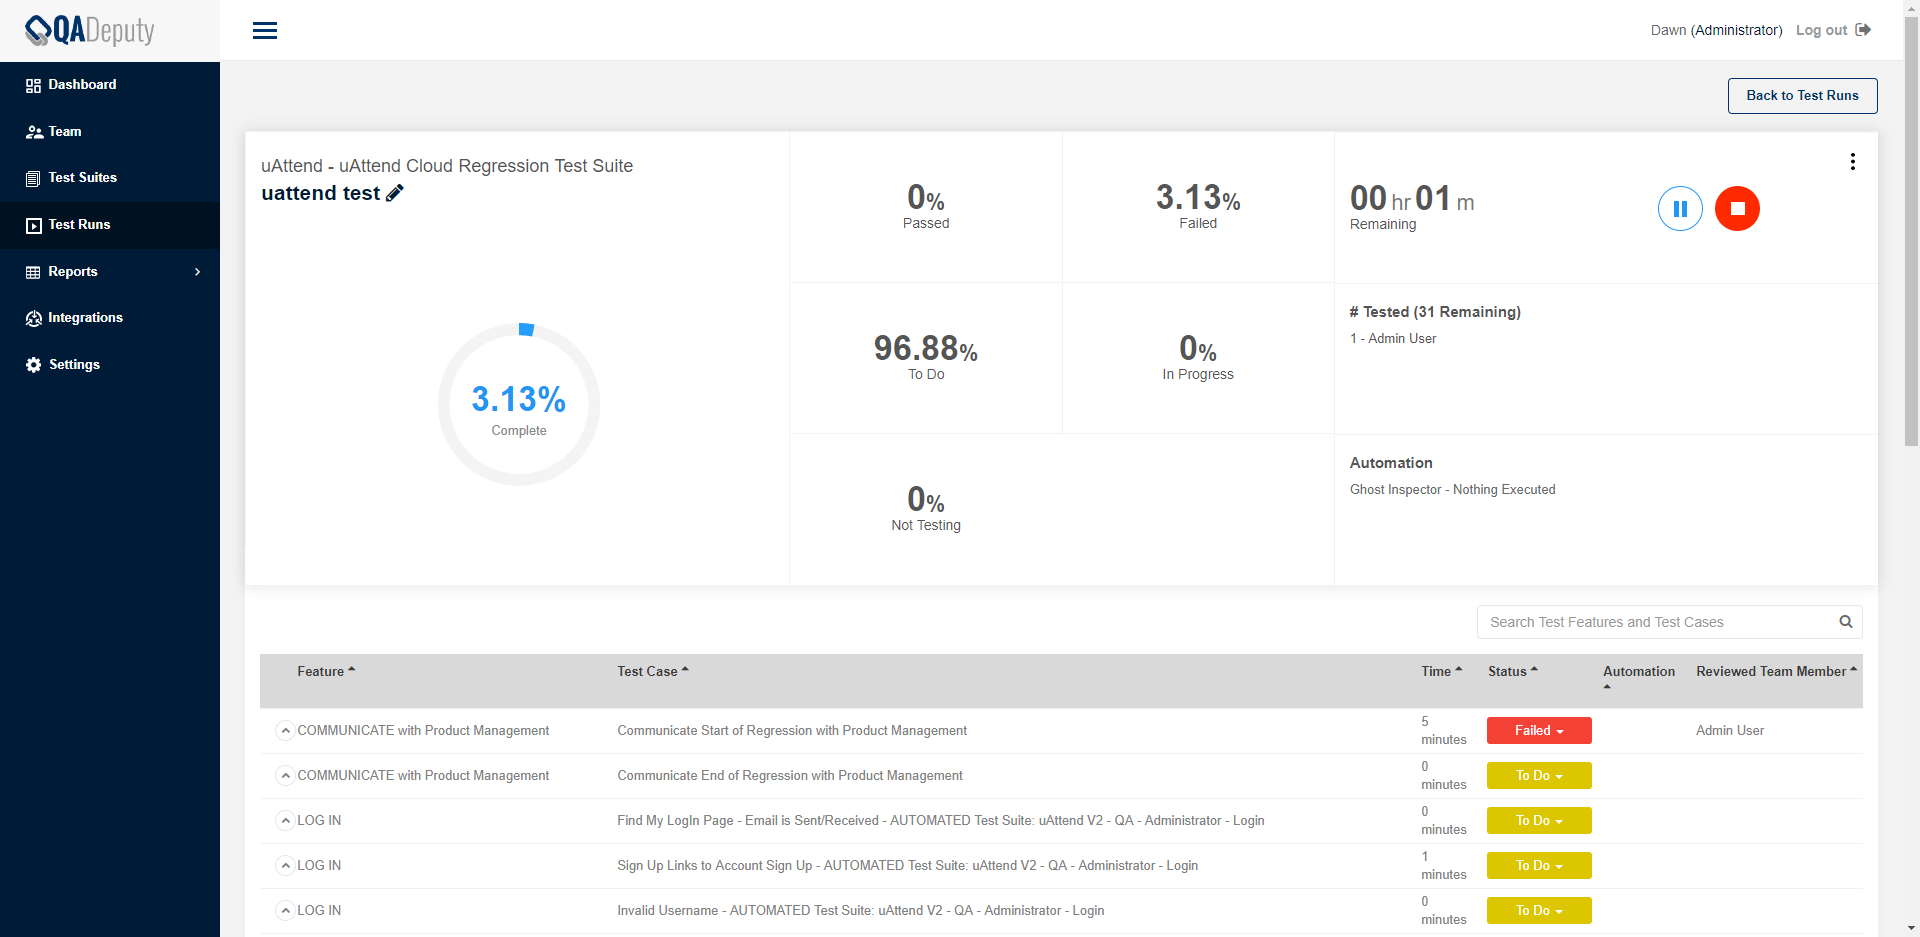Screen dimensions: 1920x937
Task: Open Dashboard in sidebar
Action: (110, 85)
